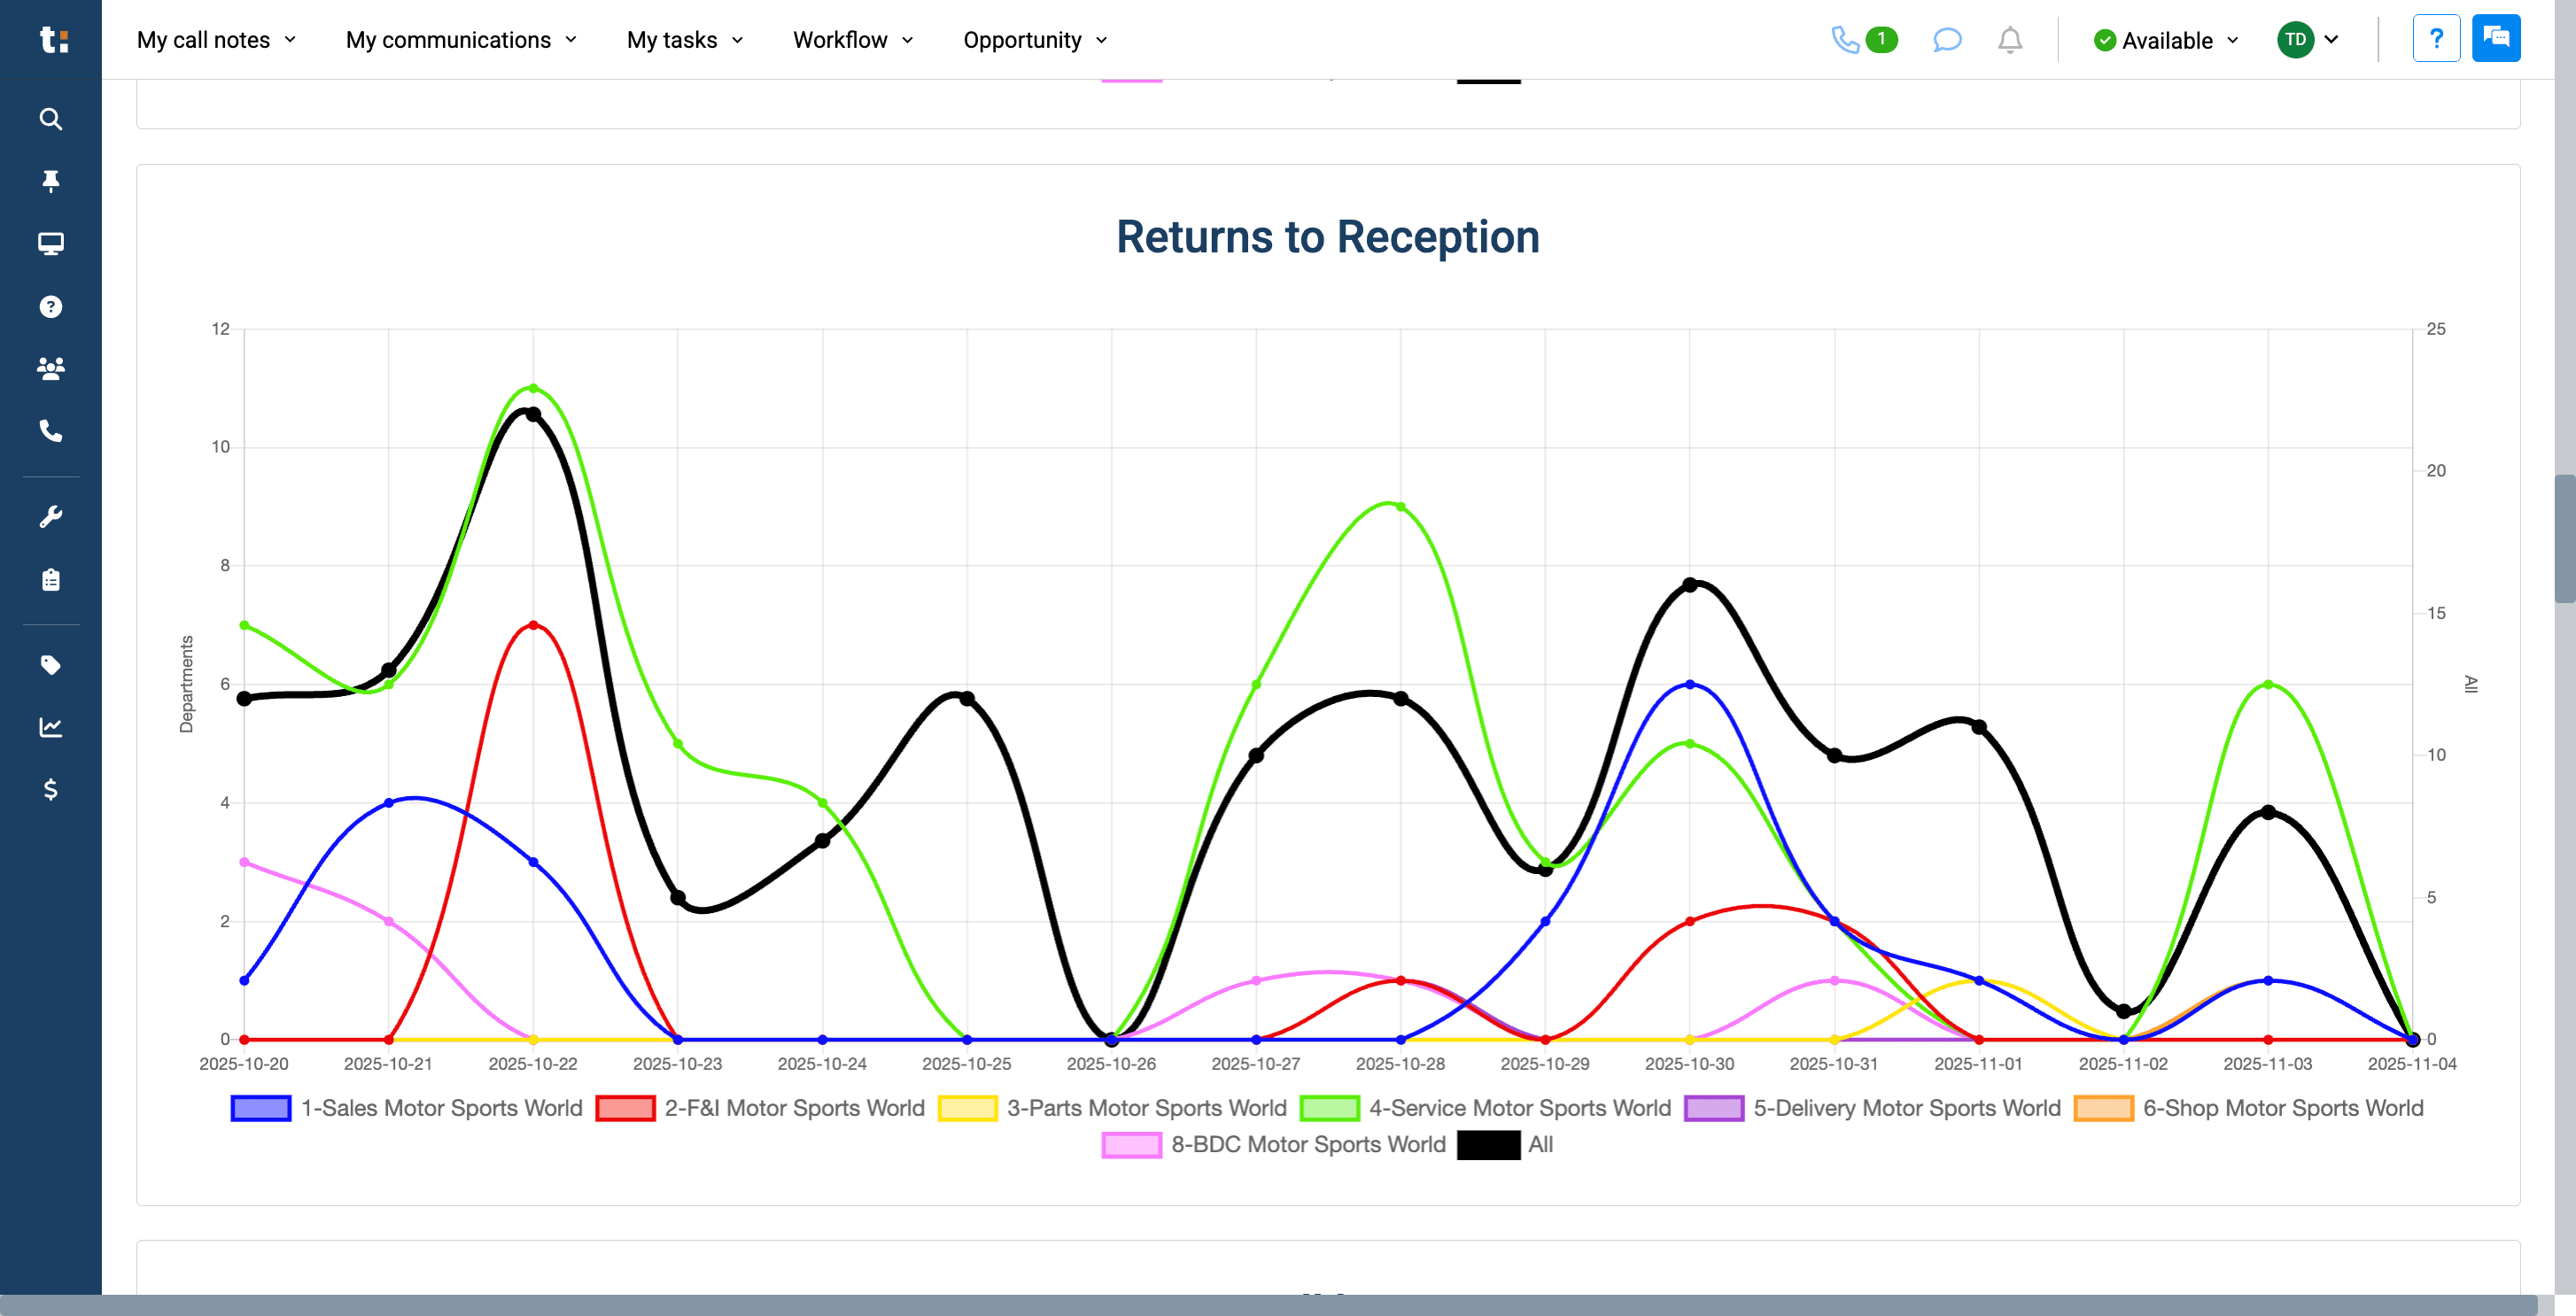Click the app logo icon in the sidebar
This screenshot has width=2576, height=1316.
pos(53,39)
